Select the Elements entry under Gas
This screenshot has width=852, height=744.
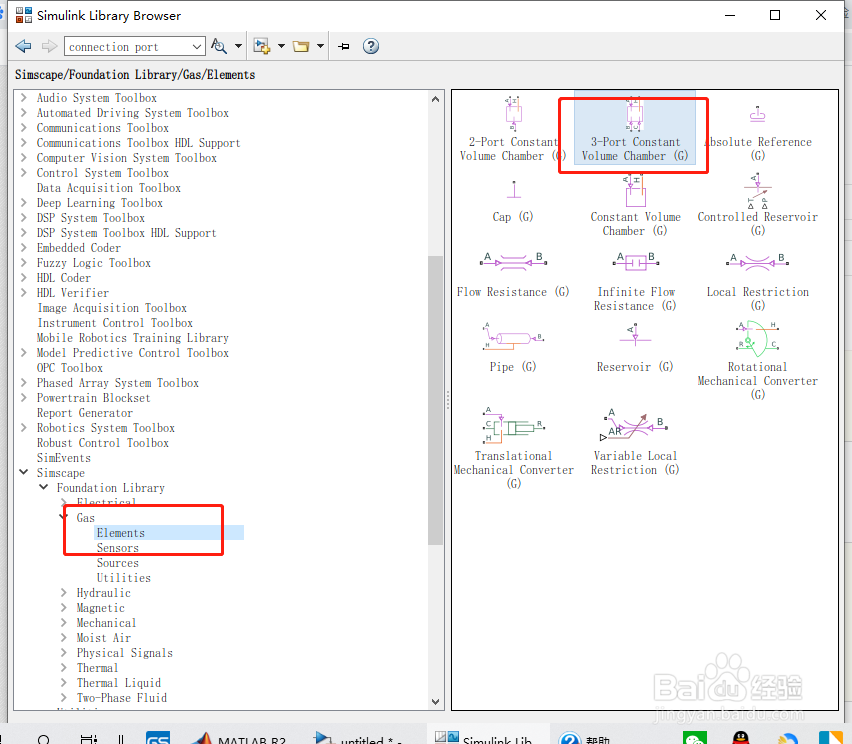click(x=121, y=533)
